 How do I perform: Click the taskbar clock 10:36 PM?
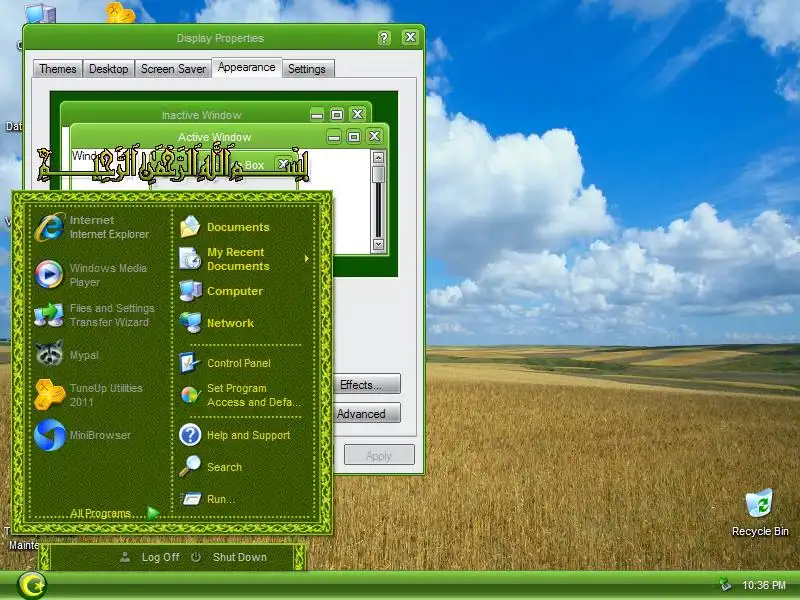763,585
